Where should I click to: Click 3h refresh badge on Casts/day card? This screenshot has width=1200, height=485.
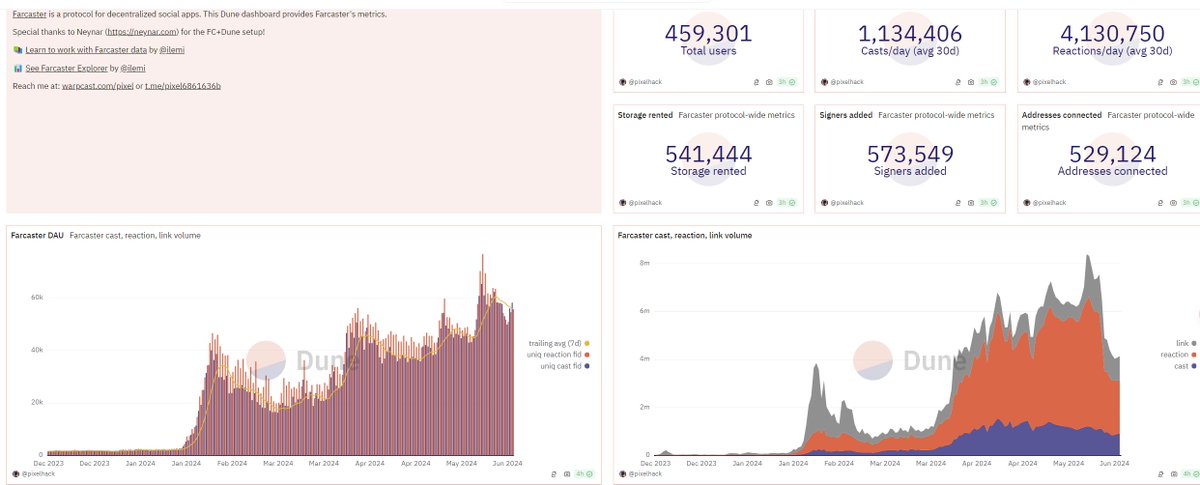(x=988, y=82)
